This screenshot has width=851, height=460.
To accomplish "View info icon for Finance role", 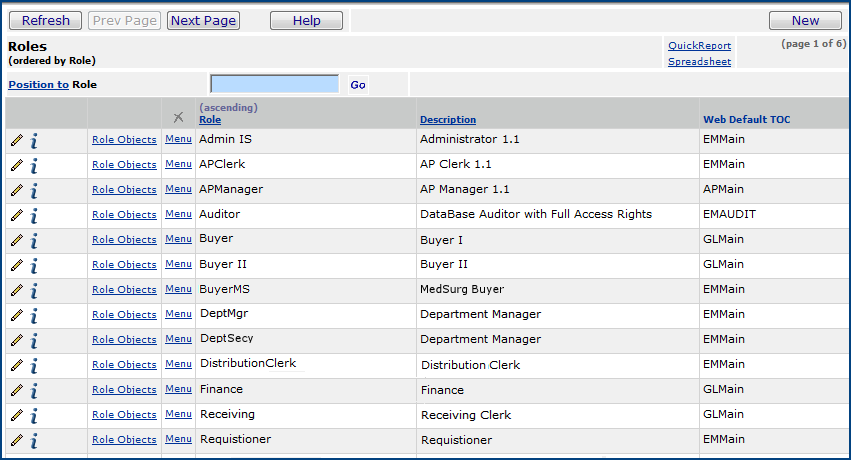I will tap(33, 390).
